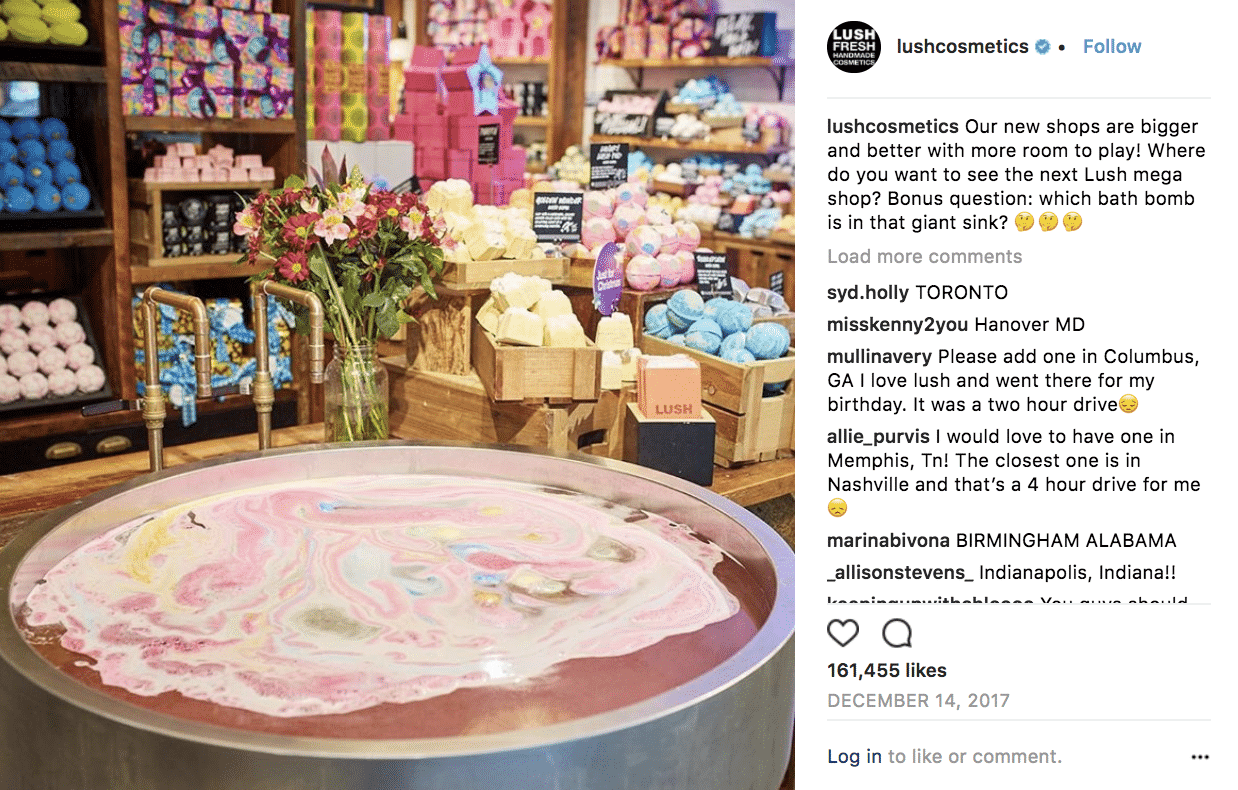View _allisonstevens_ profile

(x=900, y=573)
